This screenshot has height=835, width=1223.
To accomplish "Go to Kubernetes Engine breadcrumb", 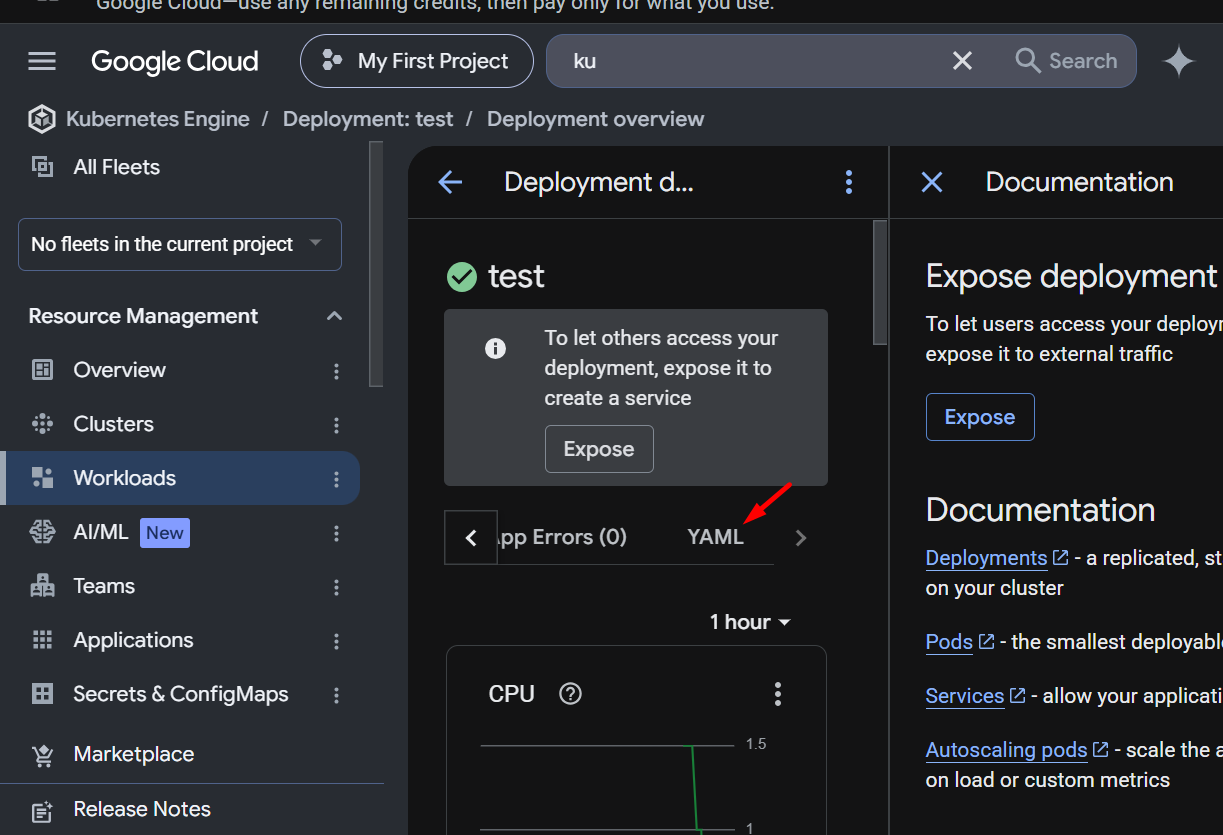I will tap(157, 119).
